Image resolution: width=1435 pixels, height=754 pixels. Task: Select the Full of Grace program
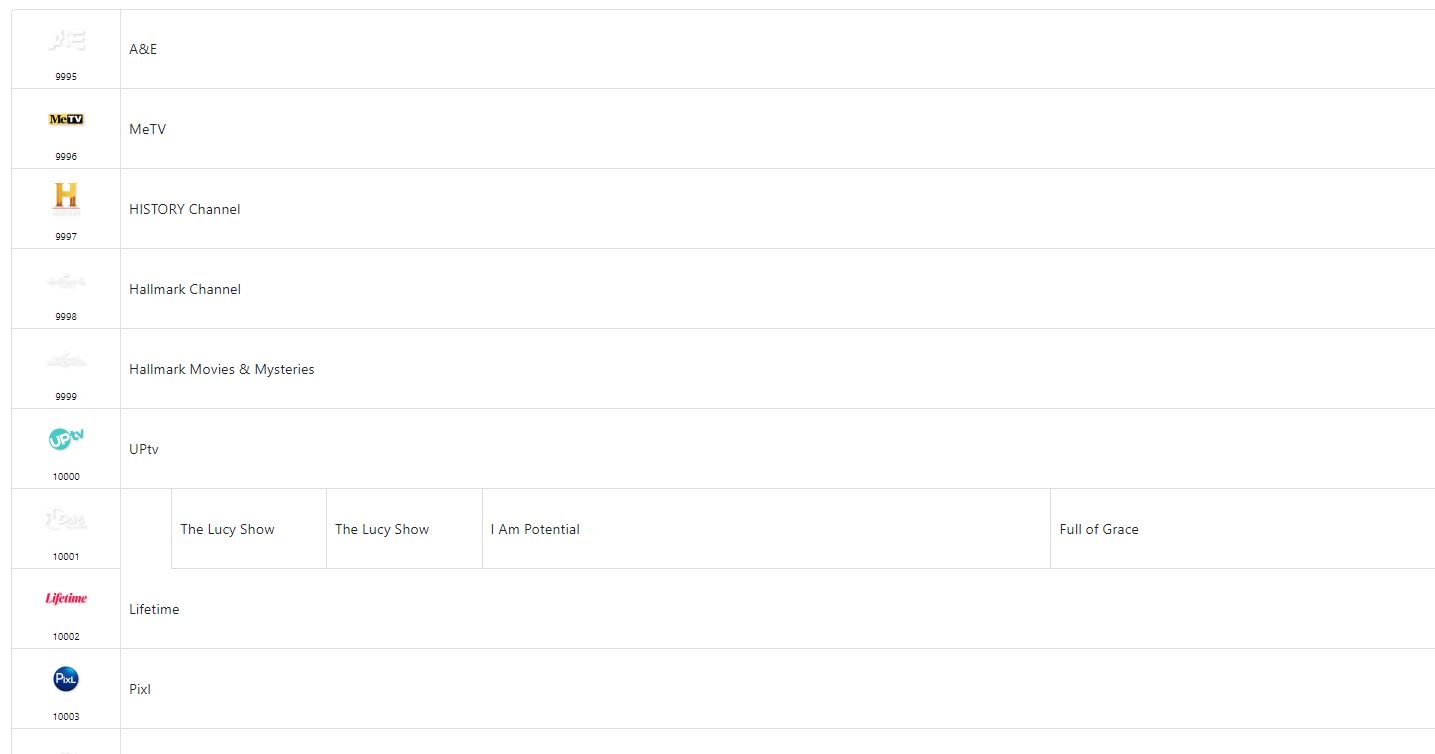coord(1099,529)
